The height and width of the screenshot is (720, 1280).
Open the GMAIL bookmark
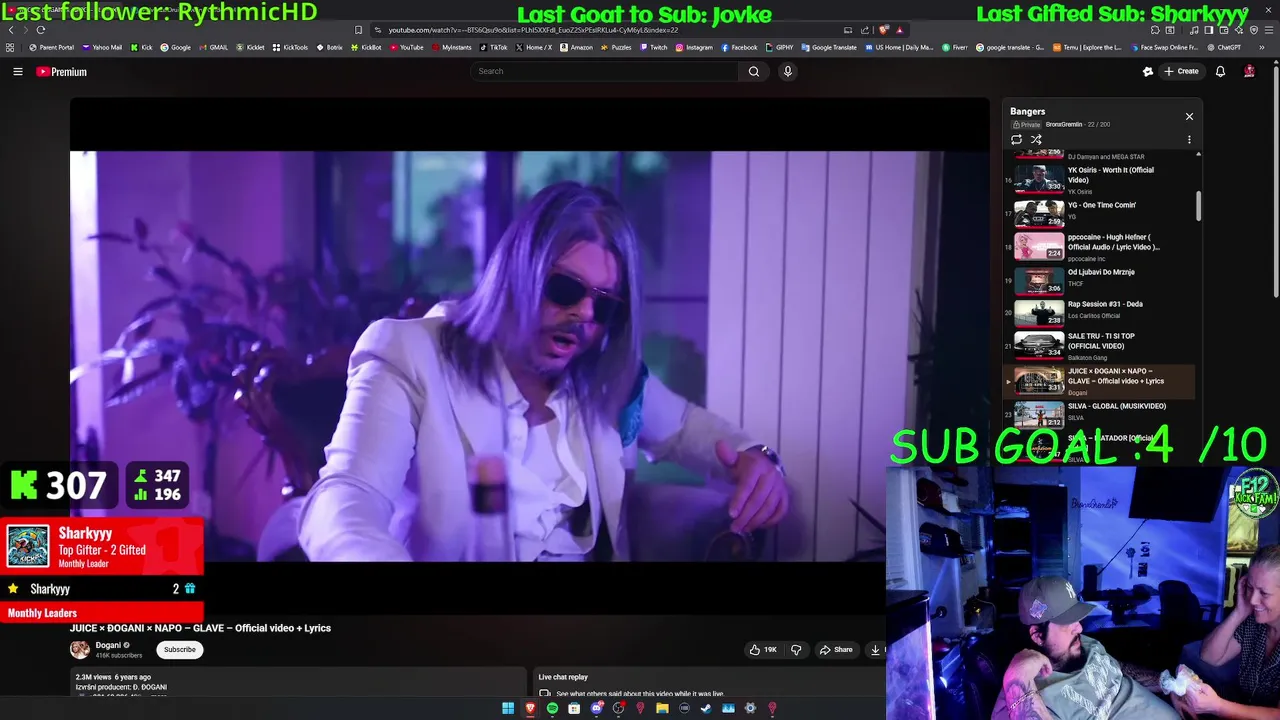click(213, 47)
